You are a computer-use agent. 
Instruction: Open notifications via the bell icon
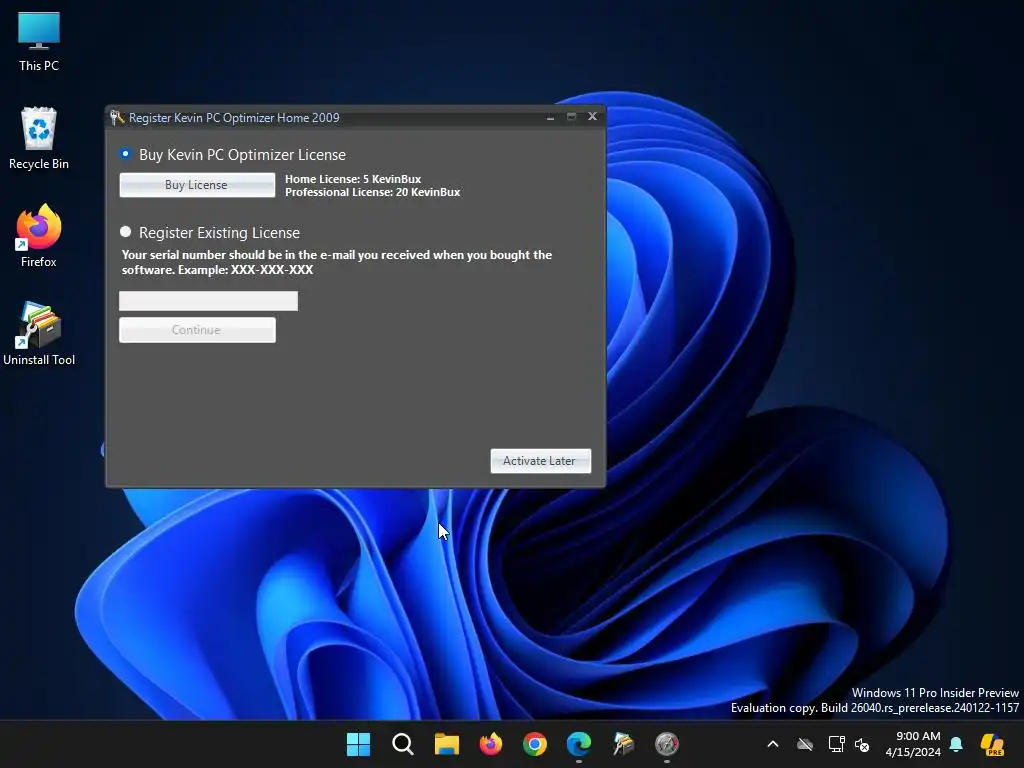click(956, 744)
